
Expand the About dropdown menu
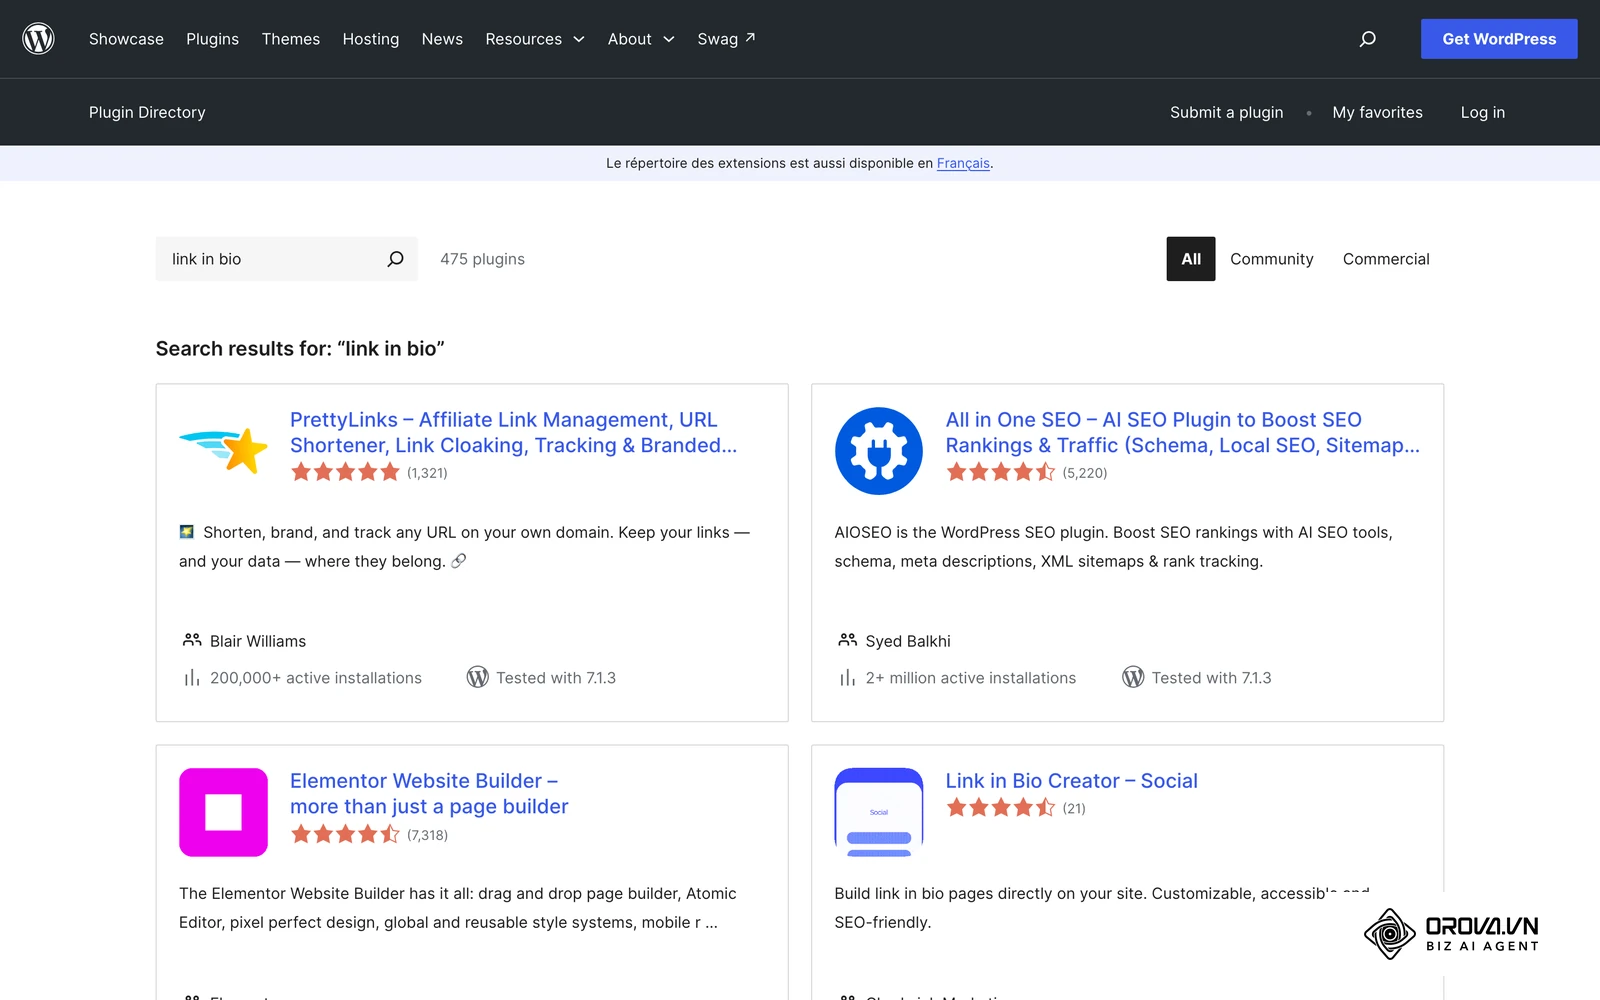641,39
